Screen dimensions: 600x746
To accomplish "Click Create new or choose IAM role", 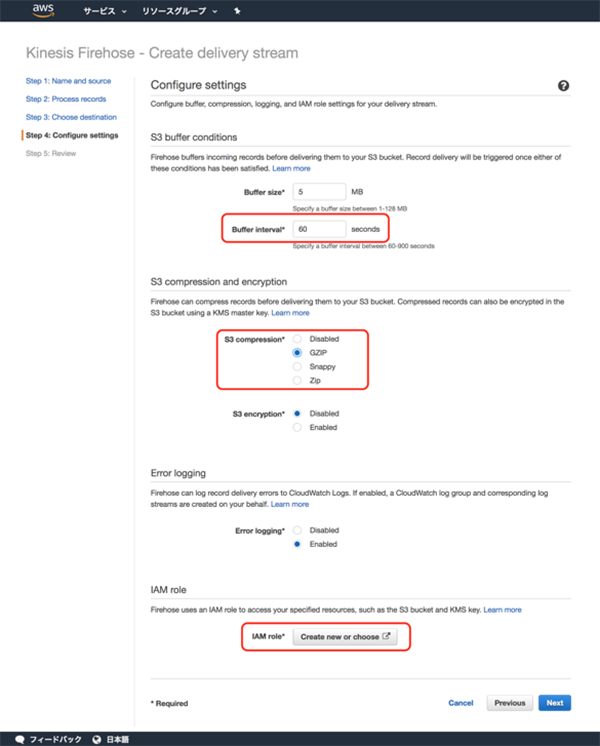I will pos(346,636).
